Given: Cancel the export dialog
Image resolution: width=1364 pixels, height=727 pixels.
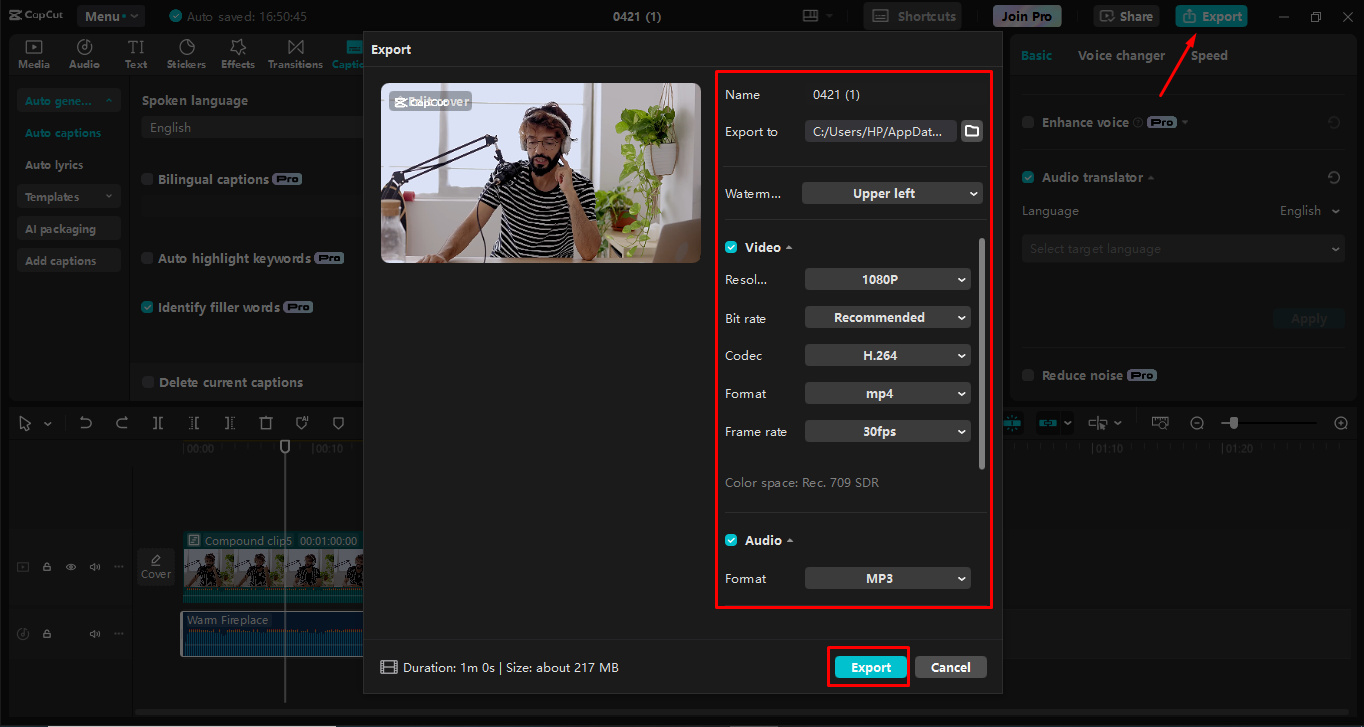Looking at the screenshot, I should click(x=950, y=667).
